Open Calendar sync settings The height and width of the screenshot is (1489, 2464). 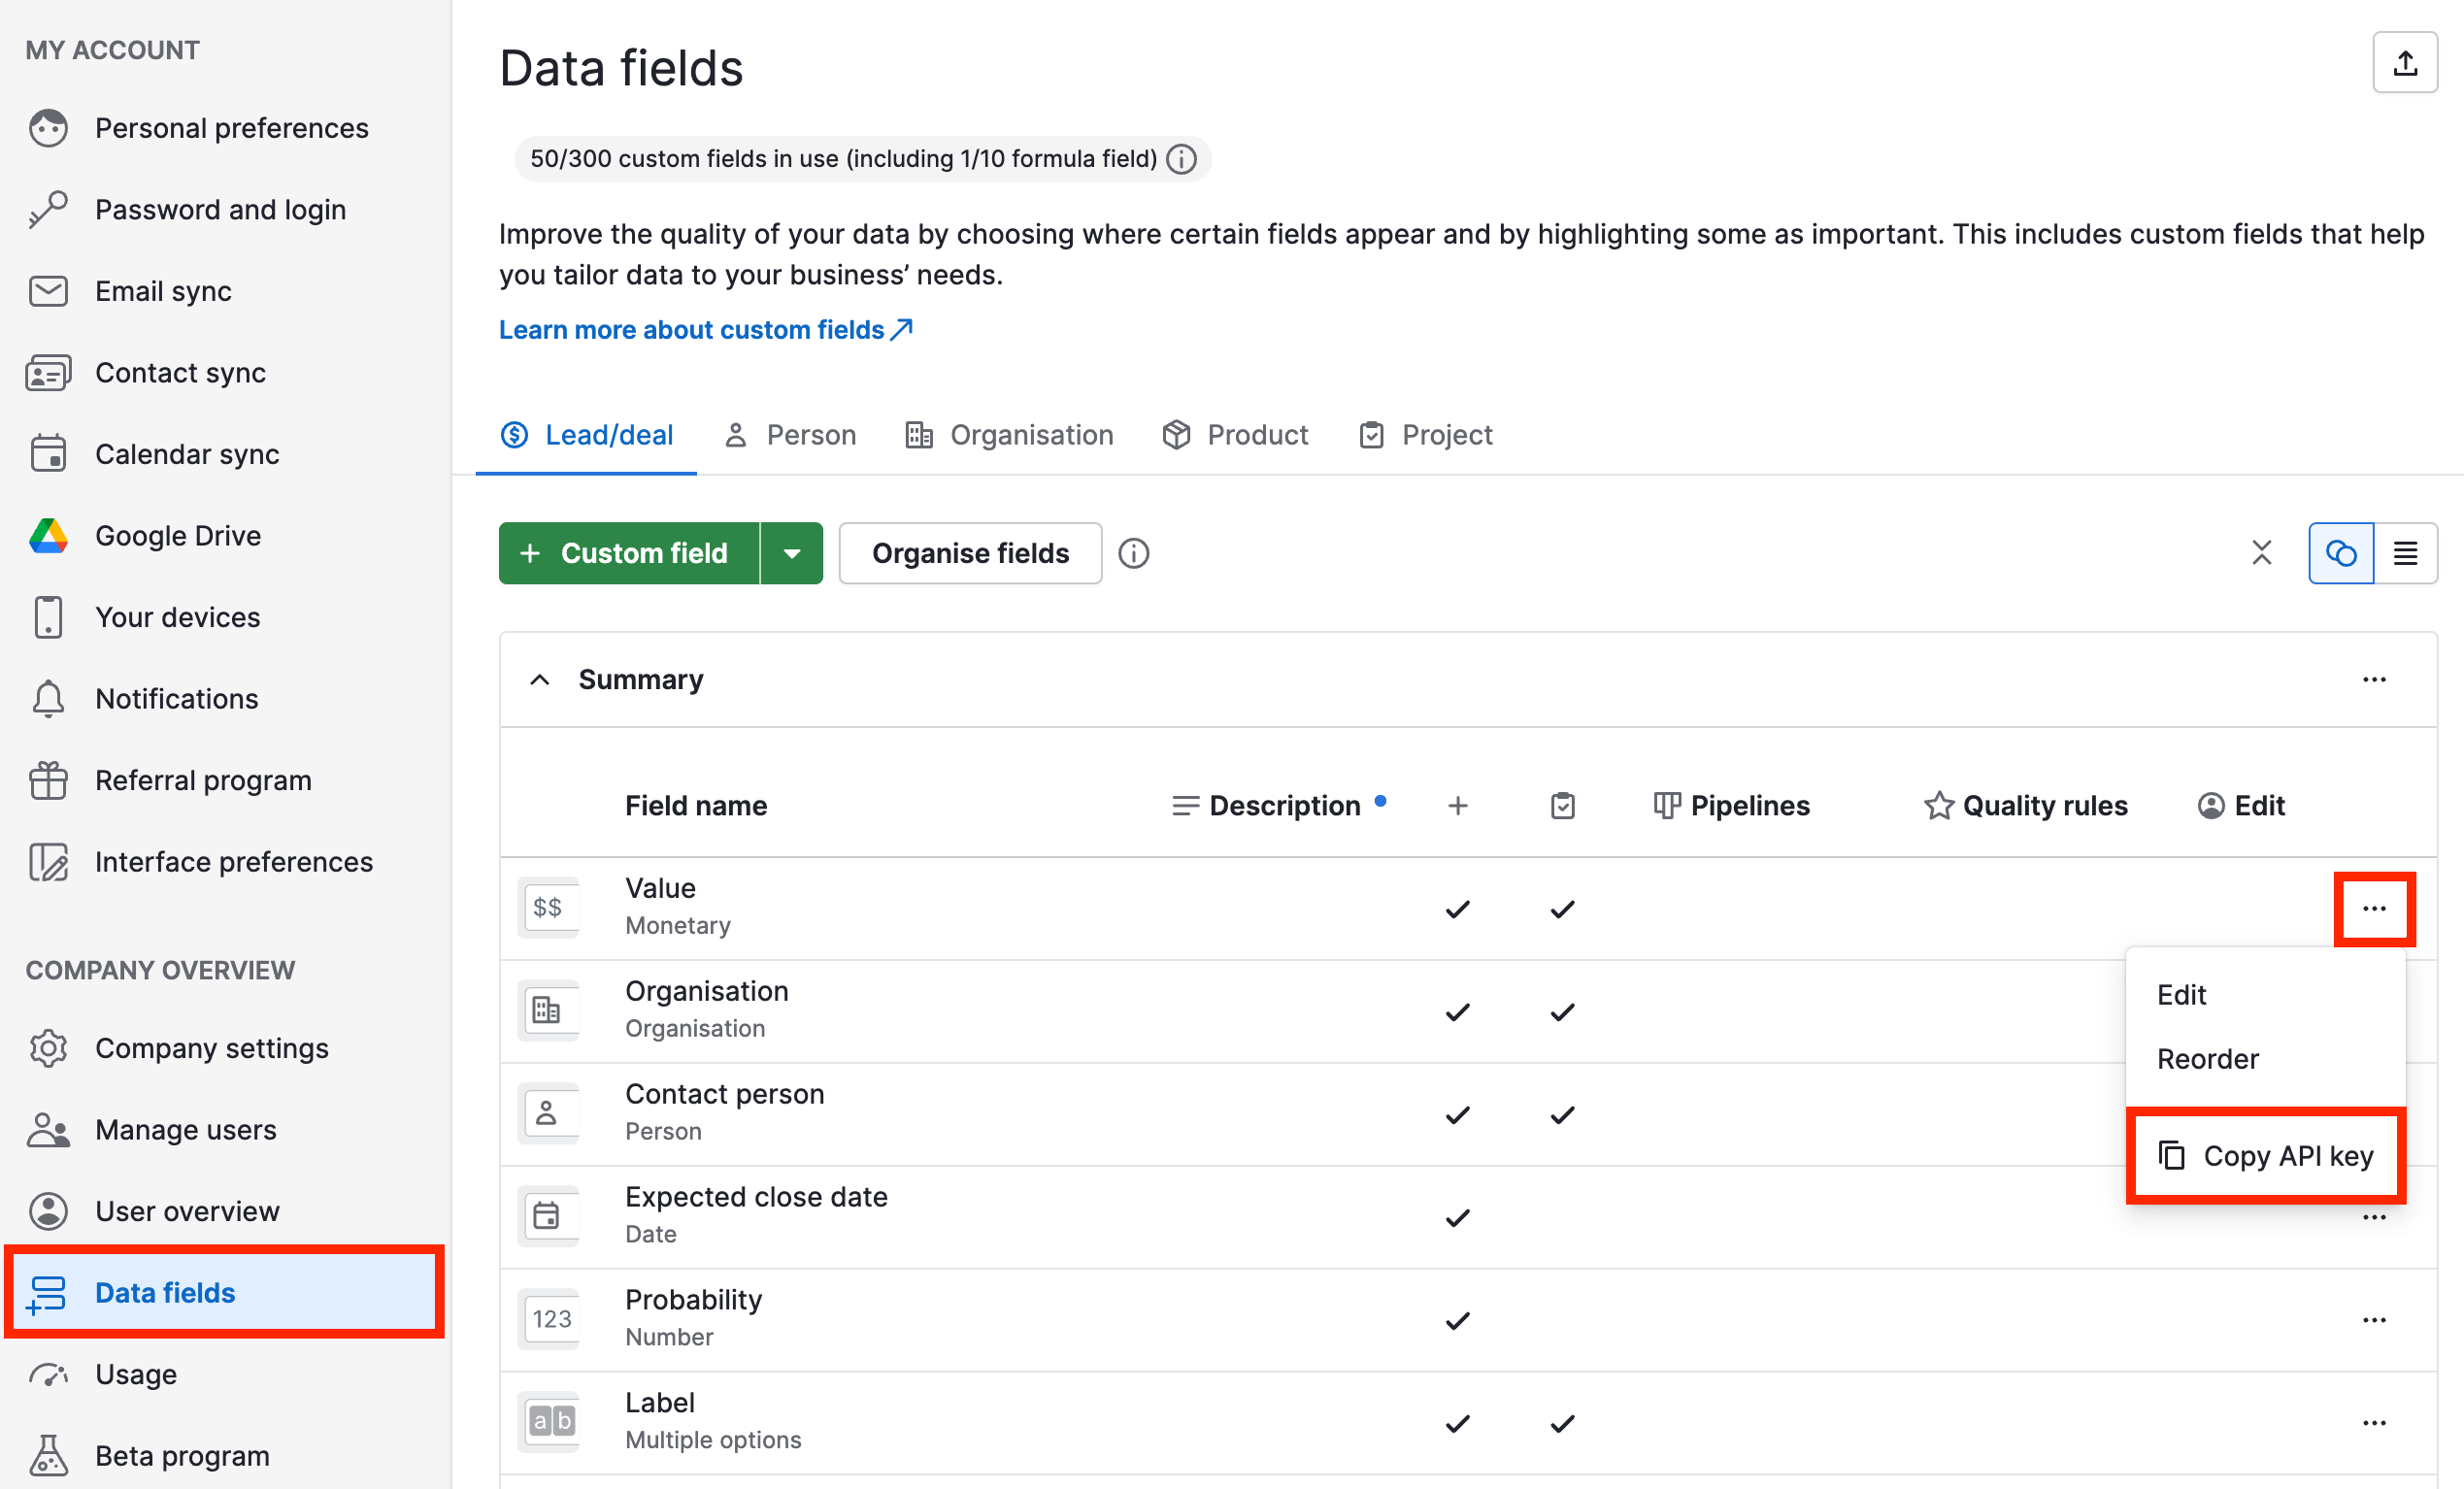point(225,454)
